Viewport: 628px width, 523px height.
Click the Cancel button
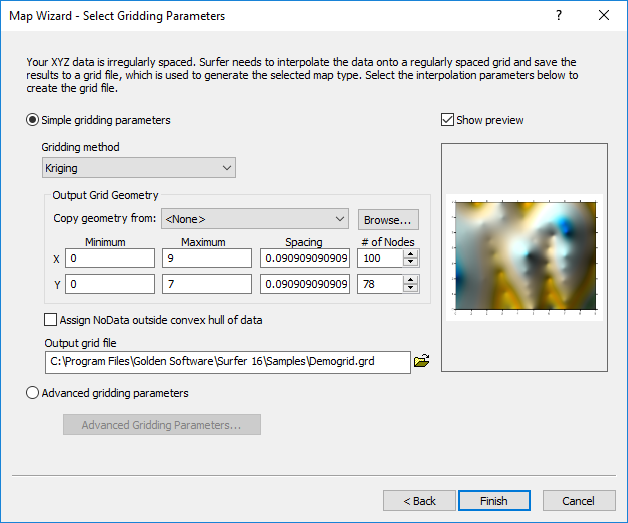click(x=579, y=501)
